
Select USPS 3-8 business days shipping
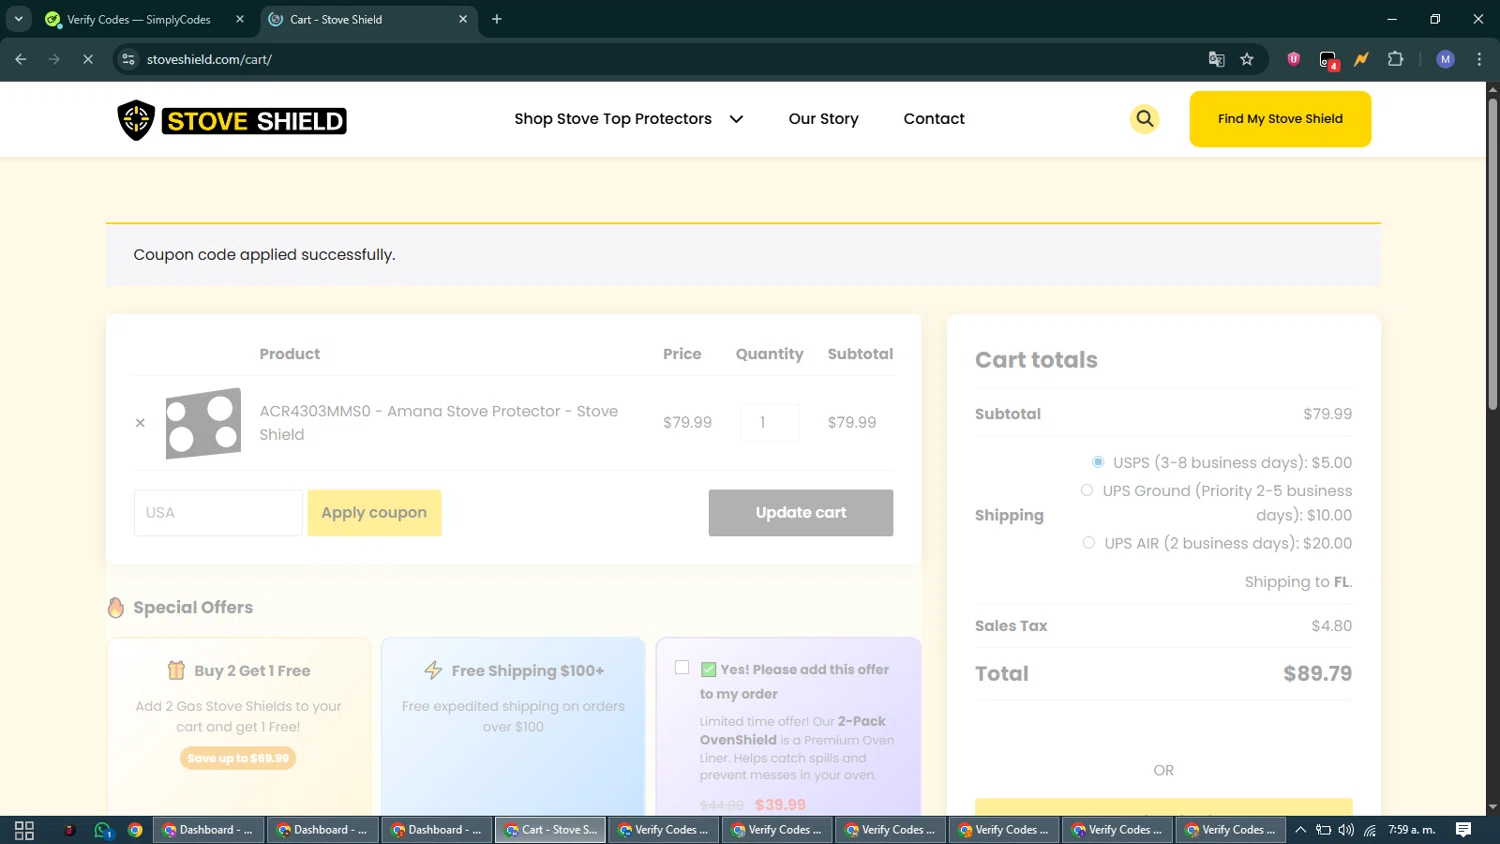[1098, 462]
